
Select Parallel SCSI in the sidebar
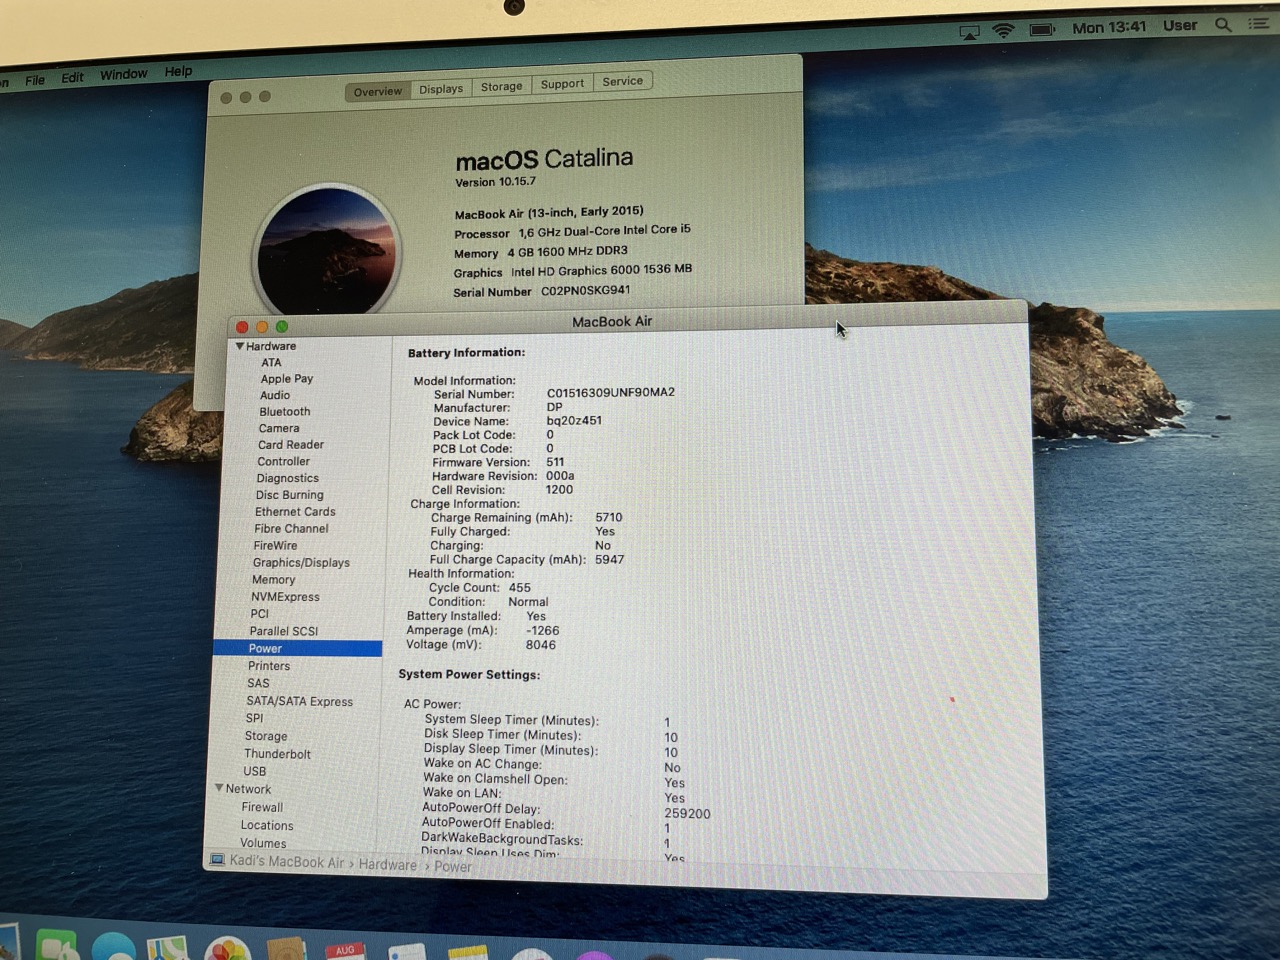click(x=284, y=631)
